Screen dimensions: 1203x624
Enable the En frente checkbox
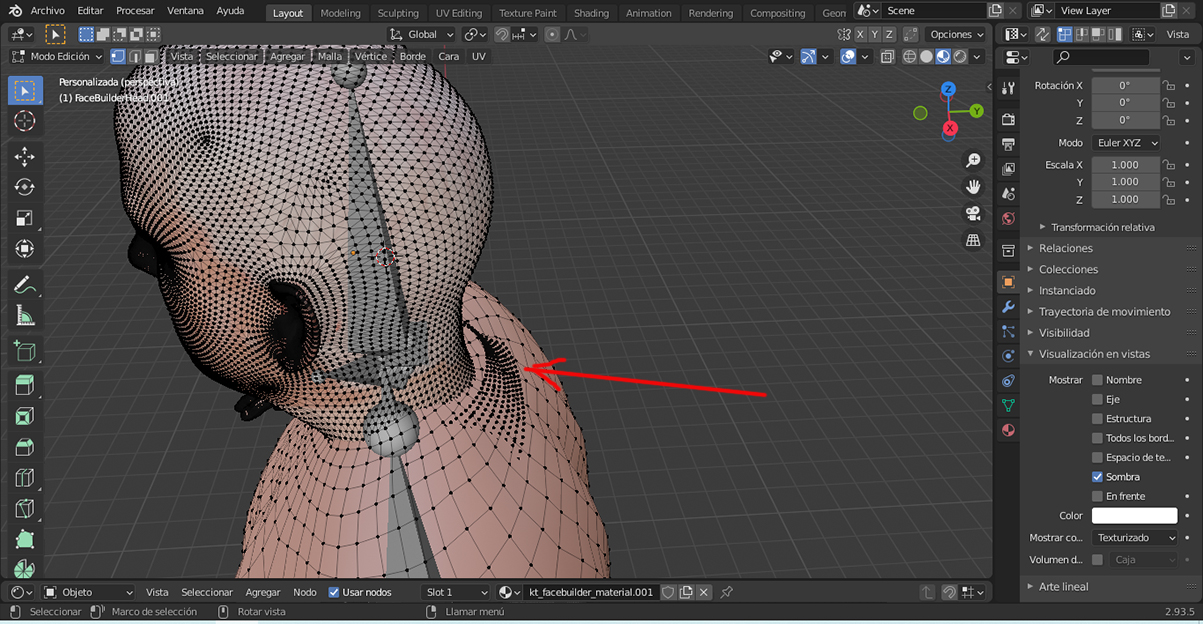click(1097, 496)
